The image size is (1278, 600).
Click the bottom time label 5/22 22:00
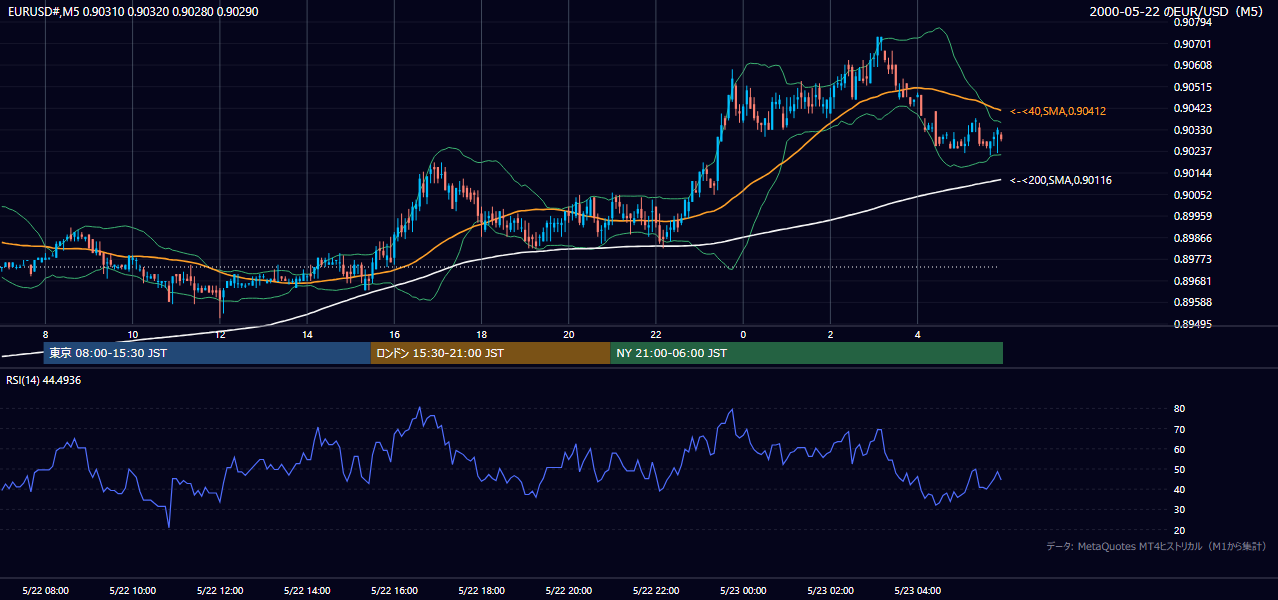(x=656, y=591)
